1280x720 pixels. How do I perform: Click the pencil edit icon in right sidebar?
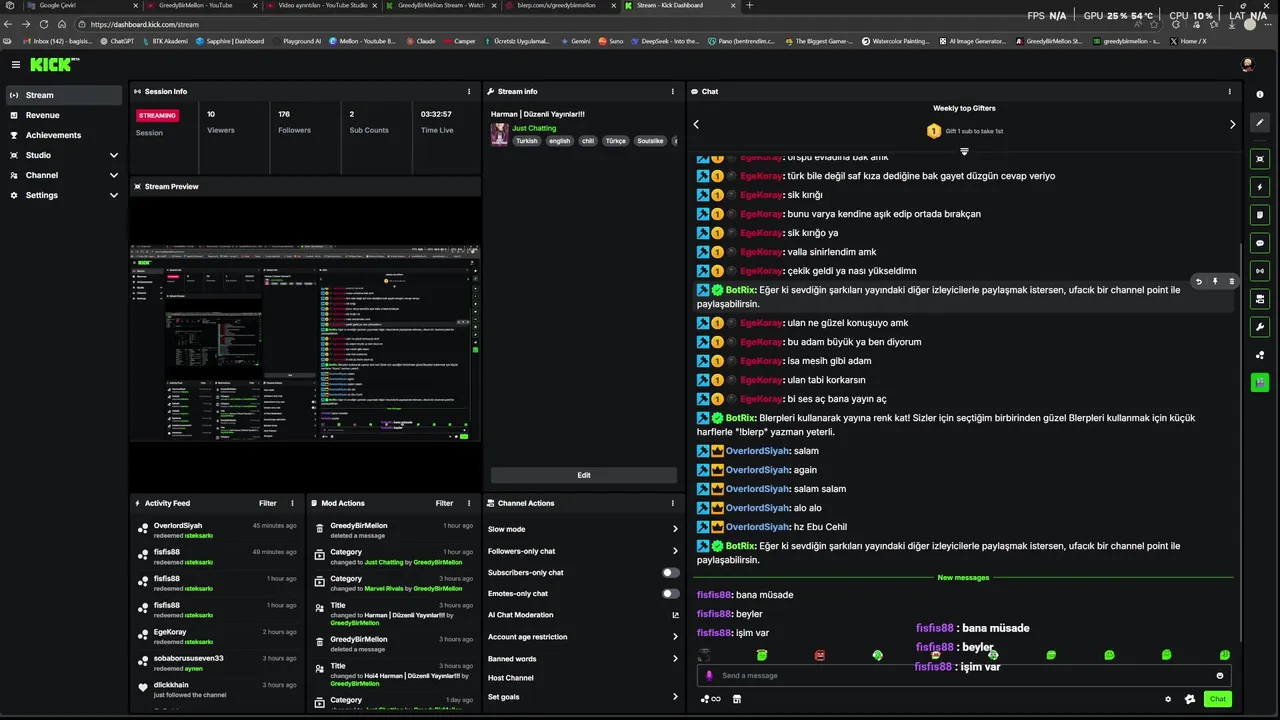click(1260, 123)
